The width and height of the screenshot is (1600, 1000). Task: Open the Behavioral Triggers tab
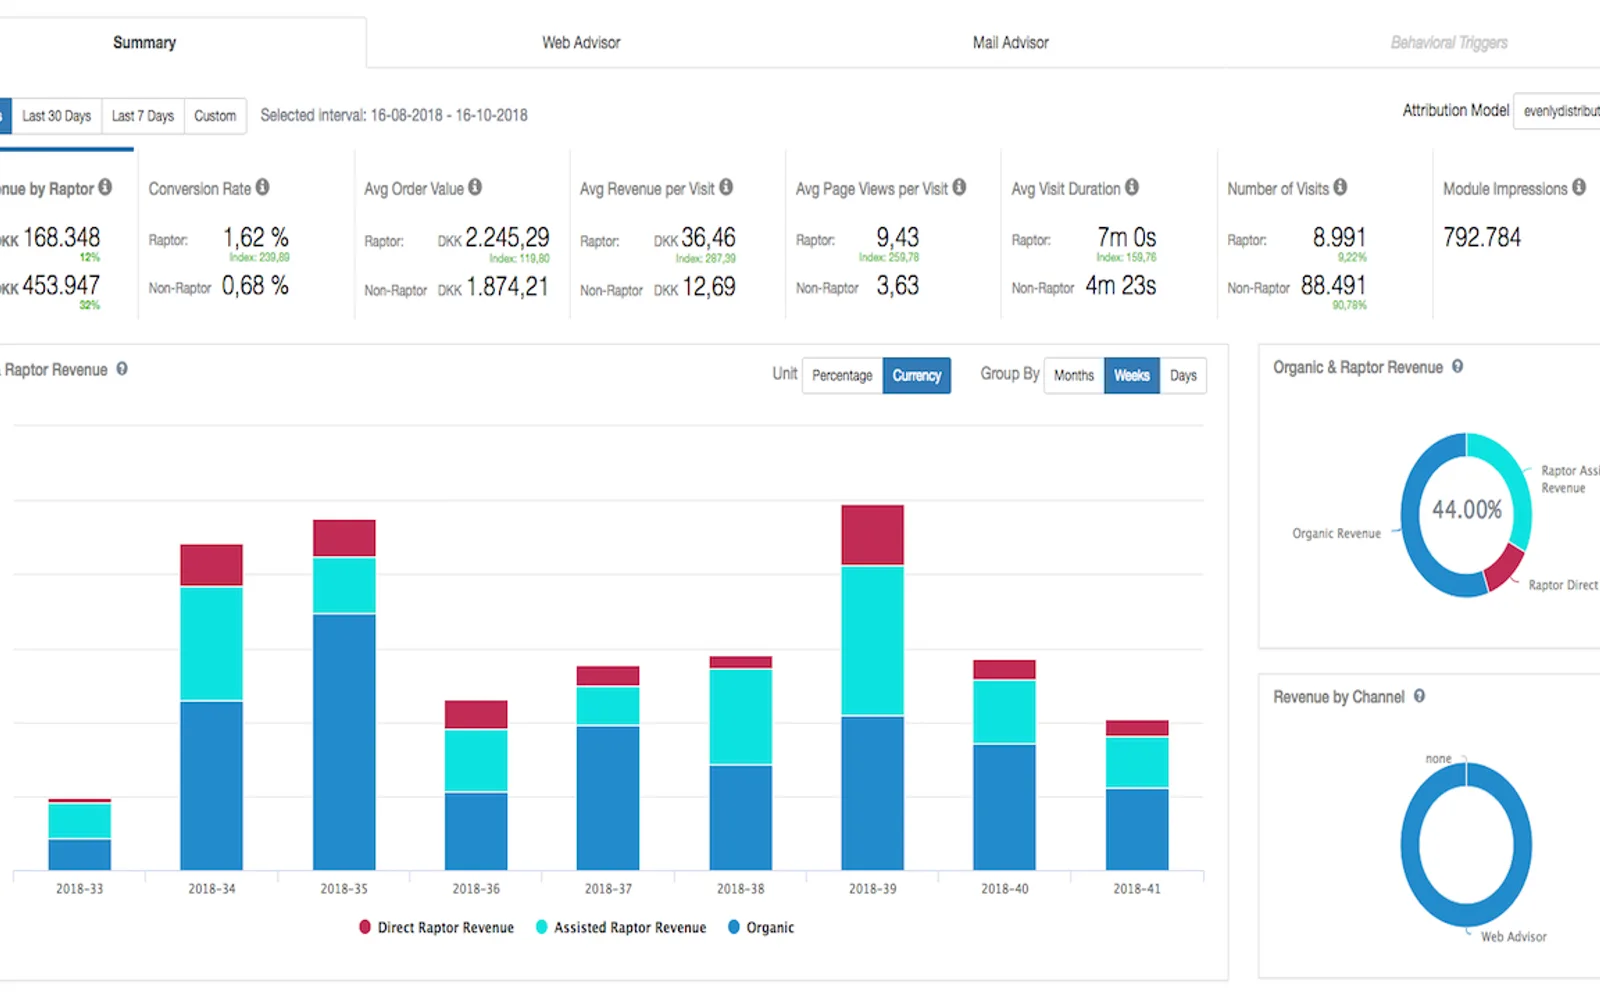[1449, 43]
